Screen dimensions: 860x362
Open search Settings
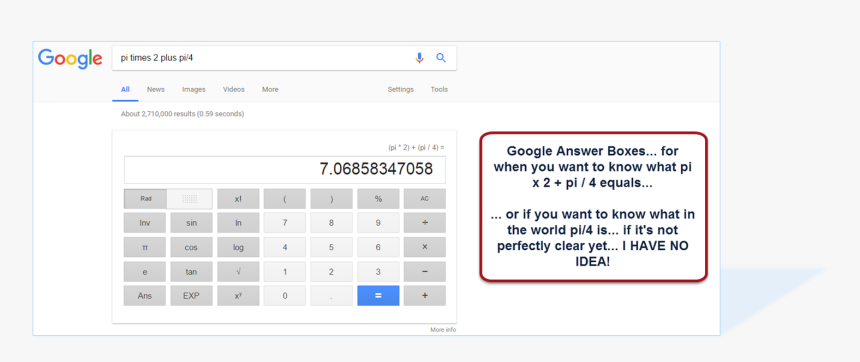point(400,89)
